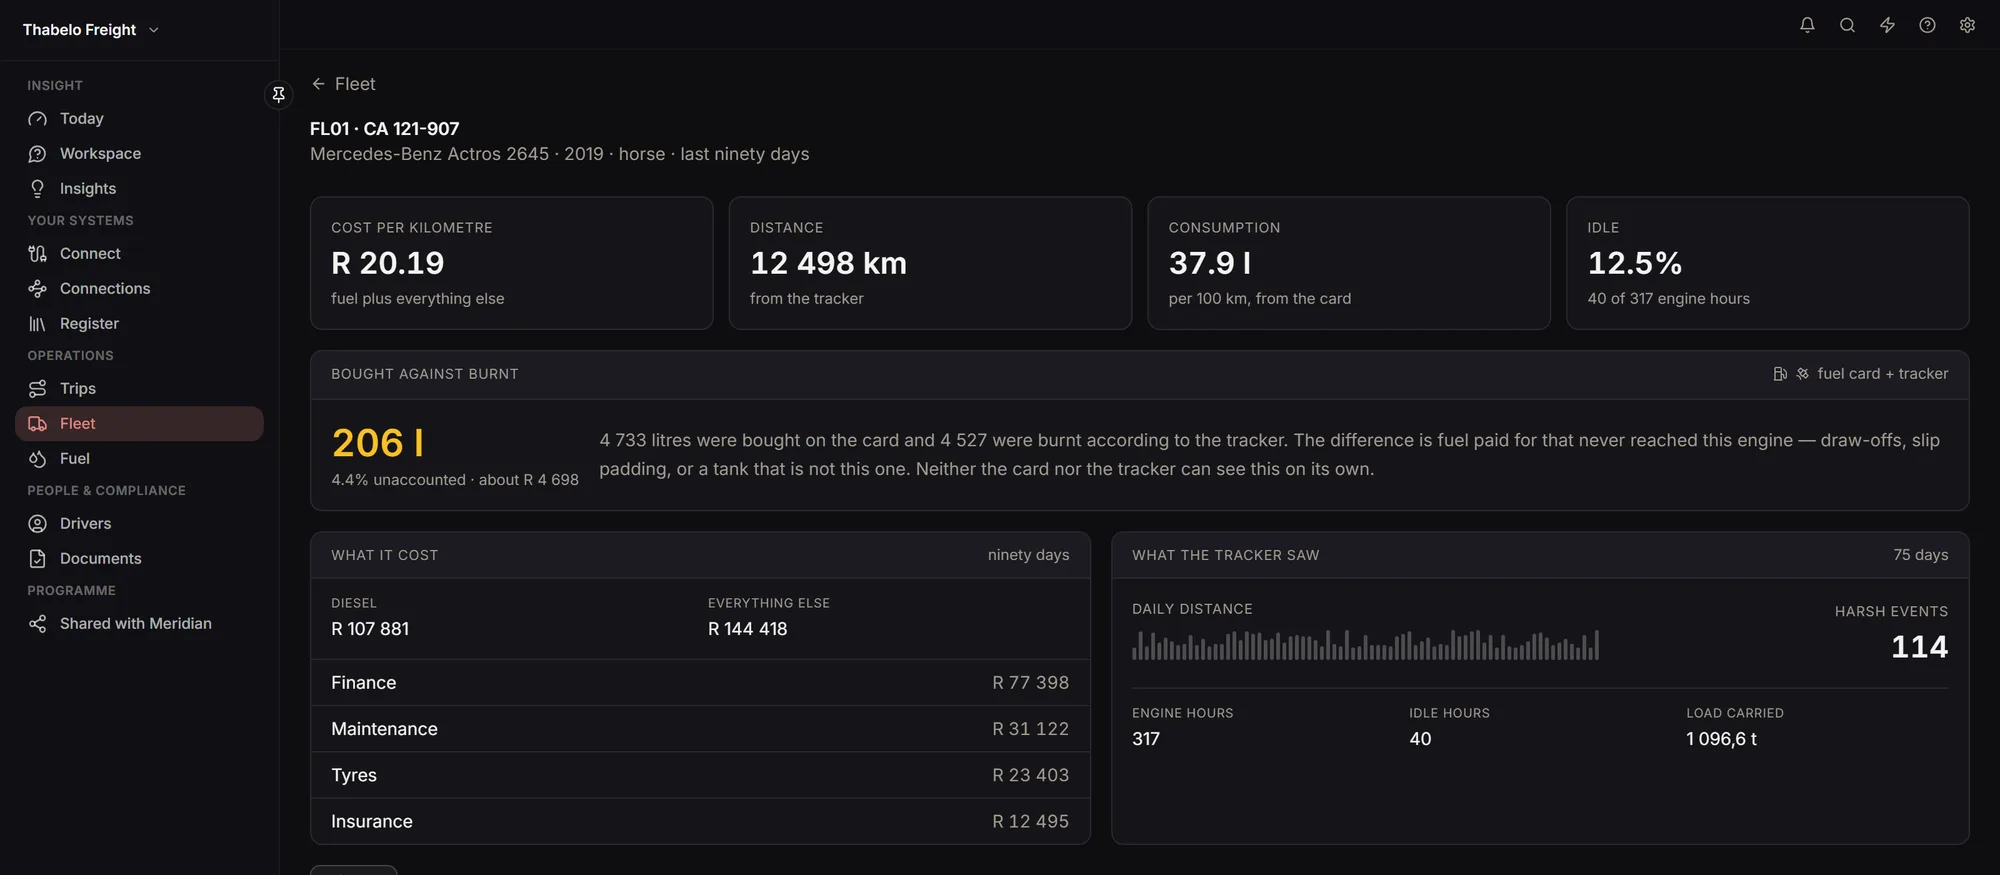
Task: Click the Finance R 77 398 row
Action: pyautogui.click(x=700, y=682)
